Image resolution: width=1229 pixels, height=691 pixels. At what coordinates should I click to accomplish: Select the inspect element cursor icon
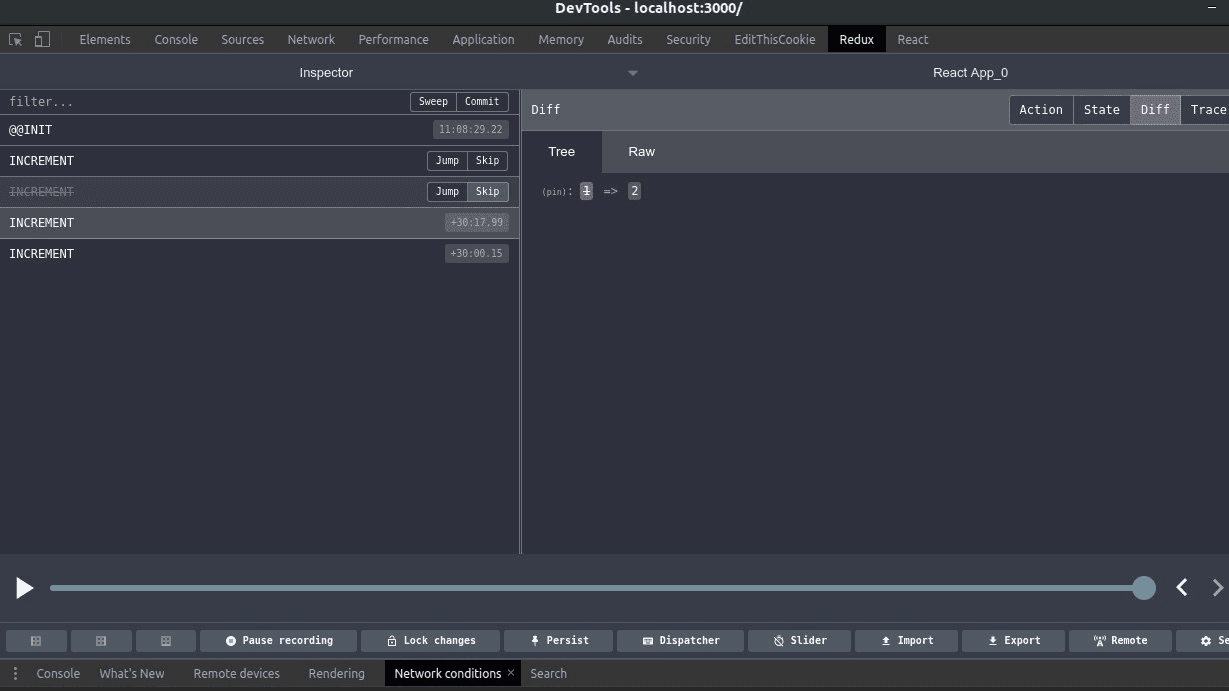tap(15, 38)
